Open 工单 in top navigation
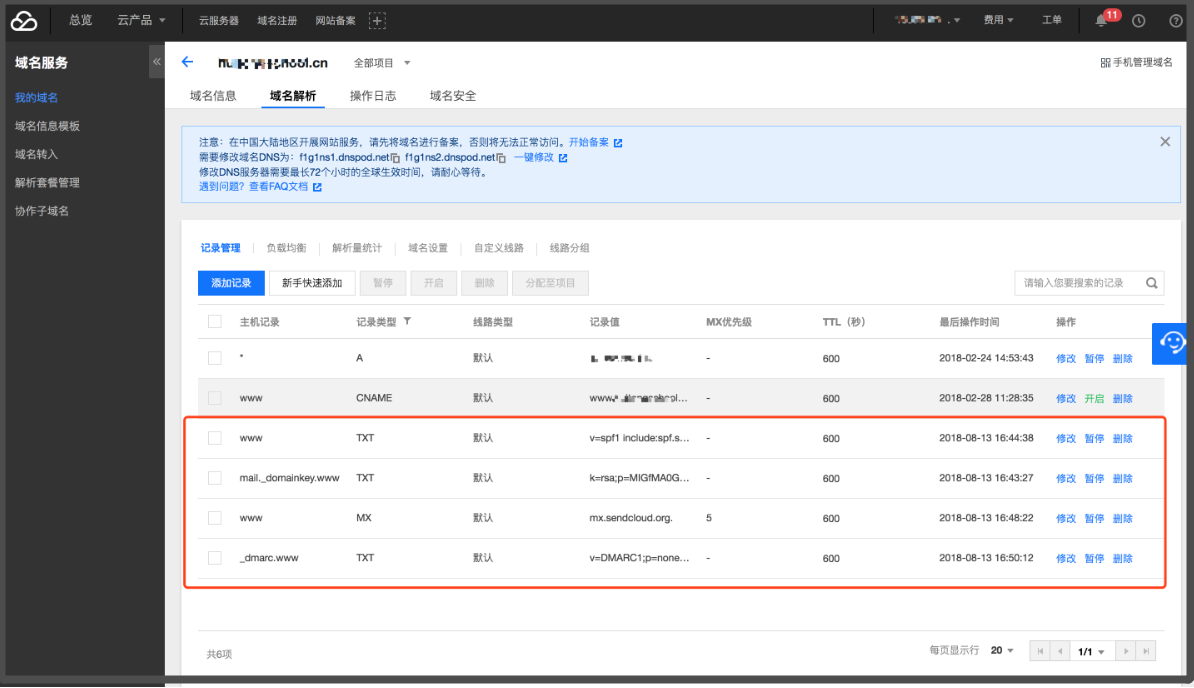This screenshot has height=688, width=1194. [x=1052, y=21]
